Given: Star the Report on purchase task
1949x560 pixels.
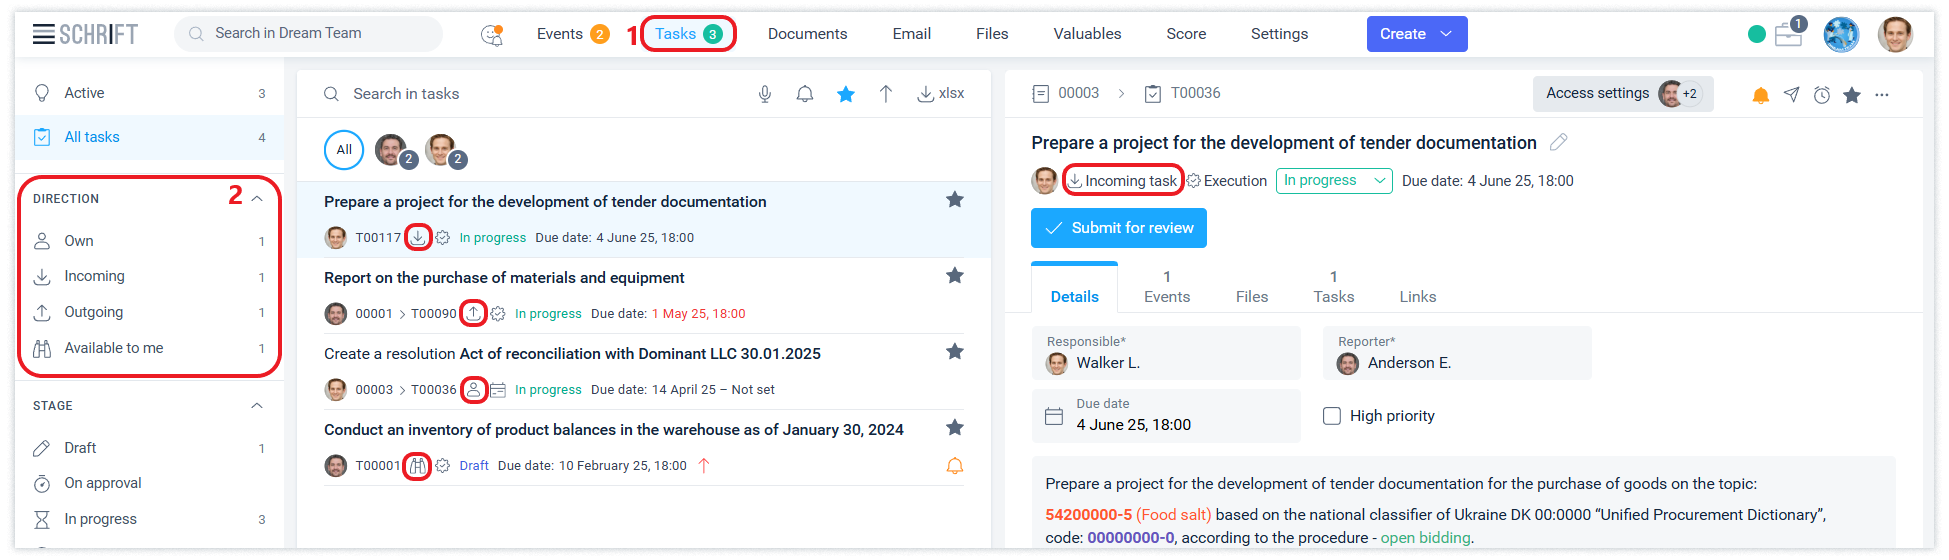Looking at the screenshot, I should tap(955, 276).
